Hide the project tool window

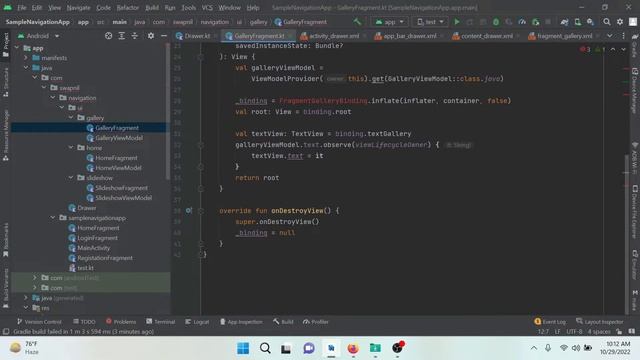pyautogui.click(x=164, y=36)
